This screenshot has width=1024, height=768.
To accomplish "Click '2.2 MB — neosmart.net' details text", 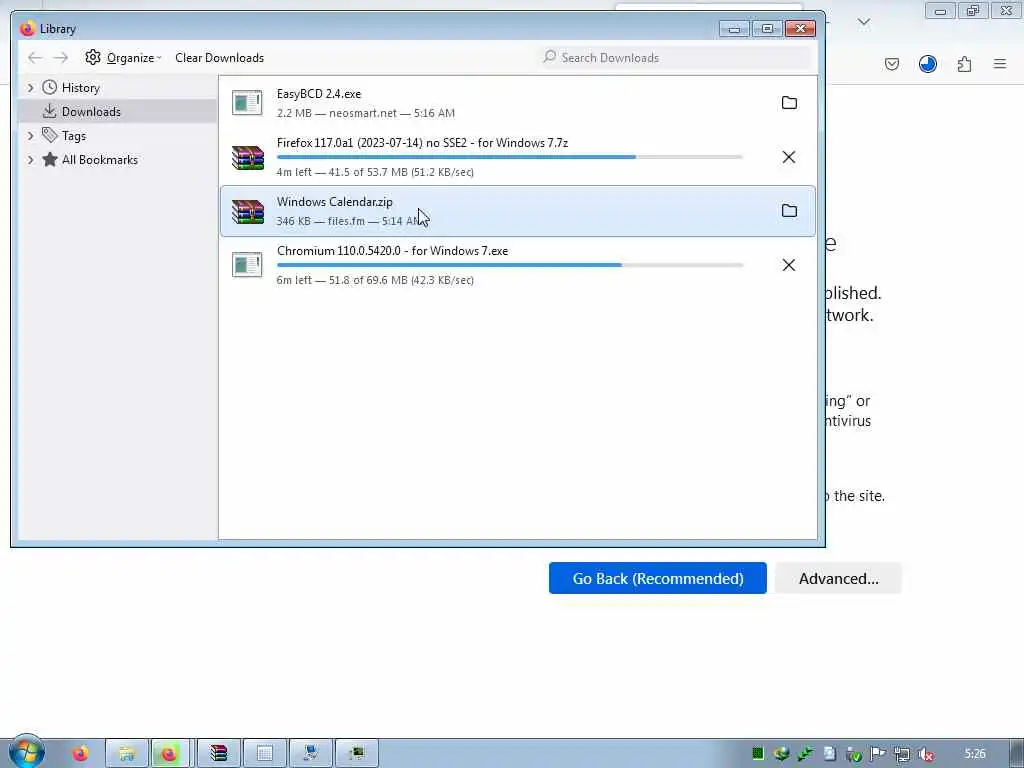I will click(x=365, y=113).
